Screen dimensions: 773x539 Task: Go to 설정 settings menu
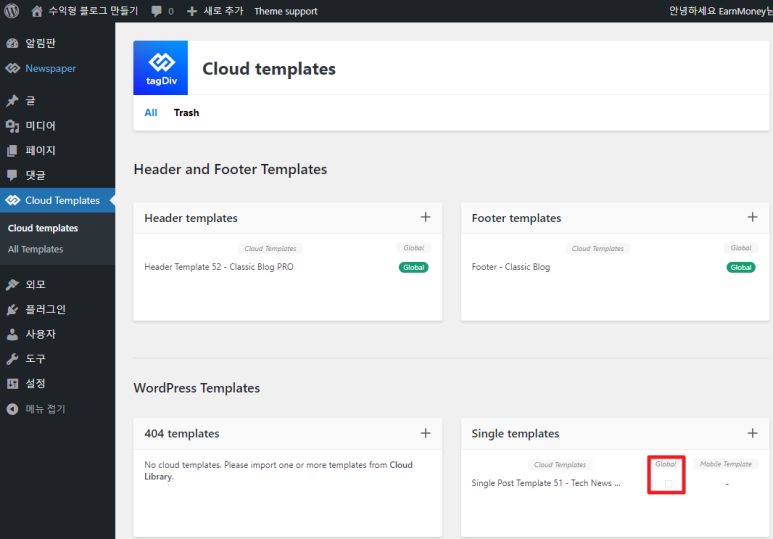[35, 384]
